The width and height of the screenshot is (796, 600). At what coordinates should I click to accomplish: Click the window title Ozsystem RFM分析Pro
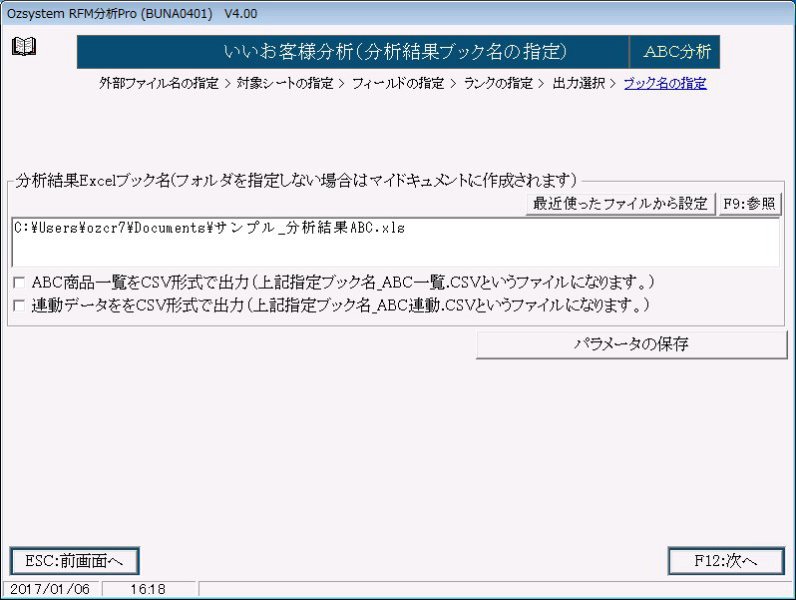pyautogui.click(x=132, y=13)
